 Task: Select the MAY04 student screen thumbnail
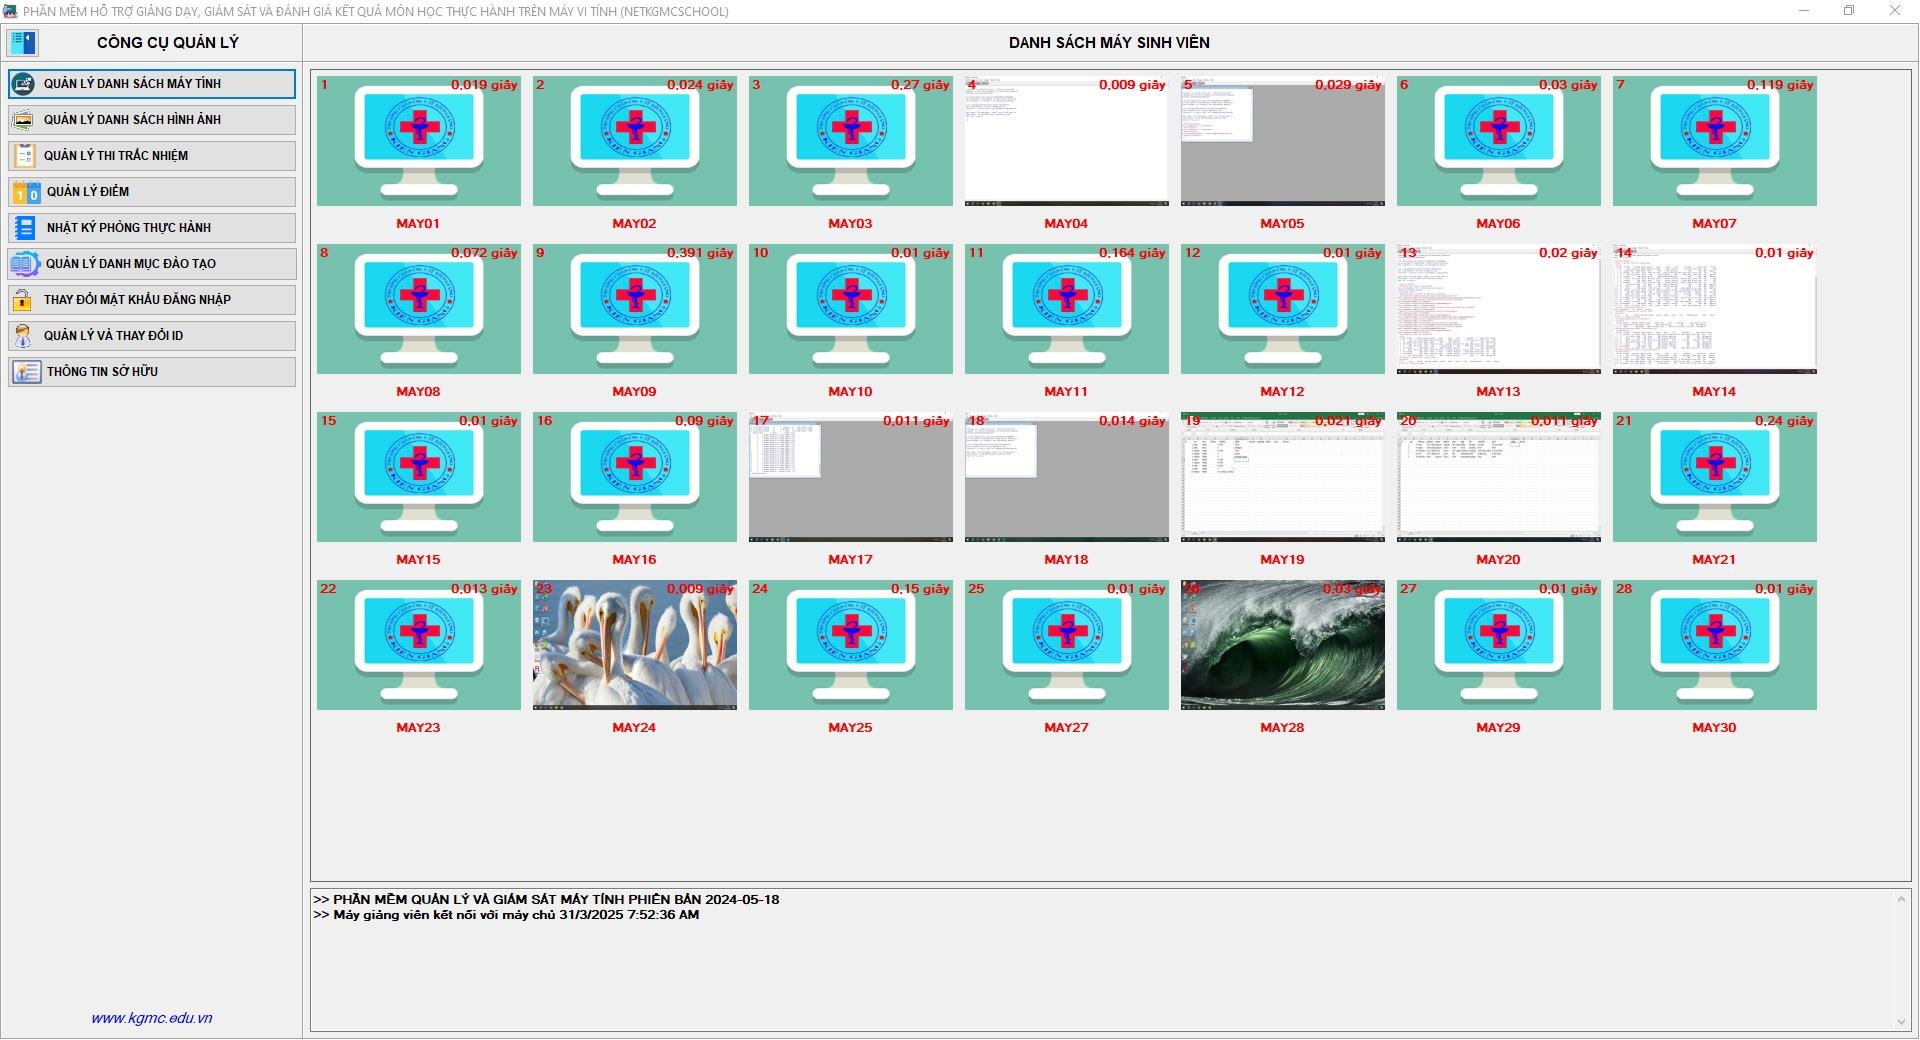1066,142
